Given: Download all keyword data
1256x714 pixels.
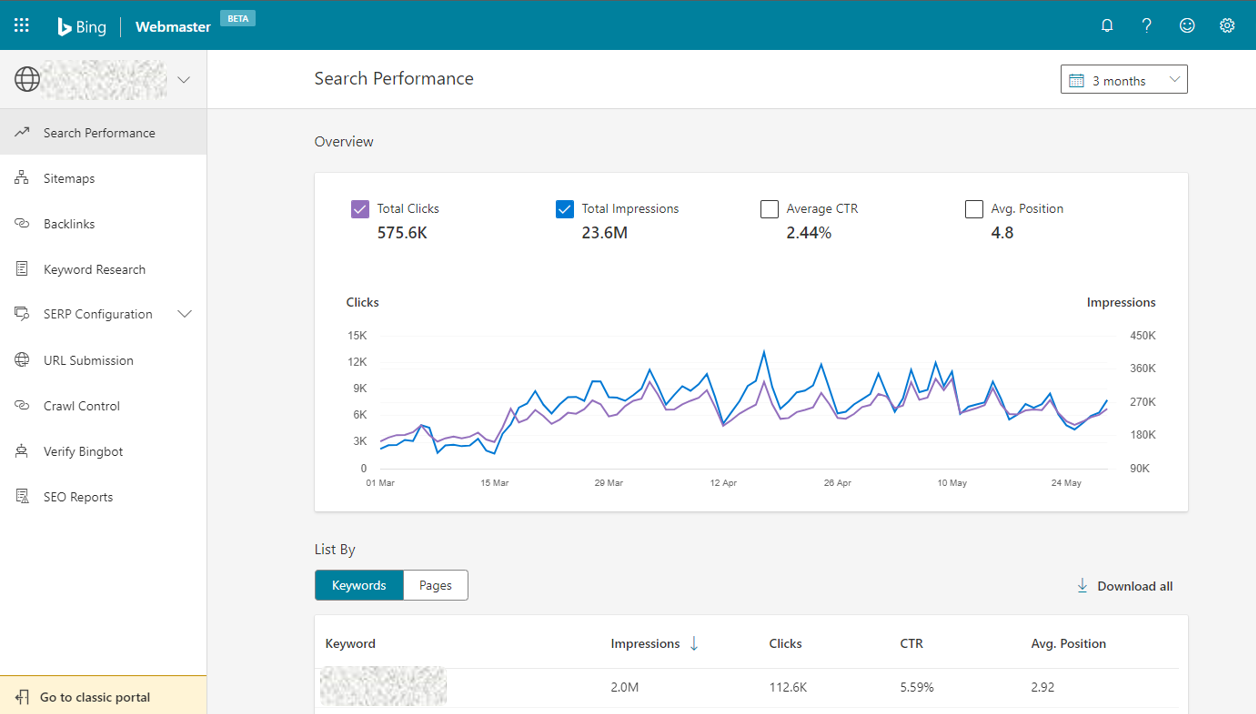Looking at the screenshot, I should (1124, 586).
